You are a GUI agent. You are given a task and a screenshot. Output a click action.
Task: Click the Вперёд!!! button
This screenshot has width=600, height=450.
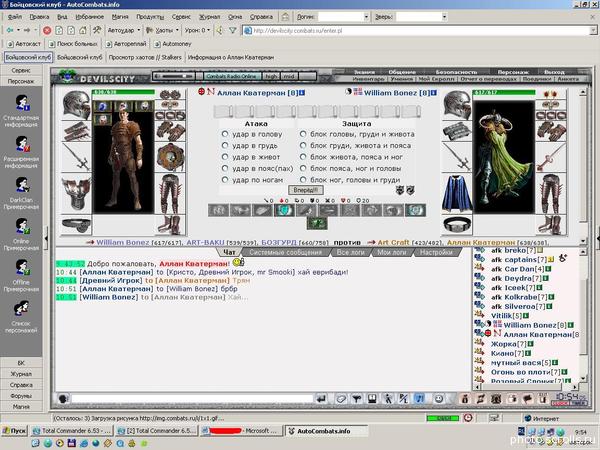[x=305, y=190]
